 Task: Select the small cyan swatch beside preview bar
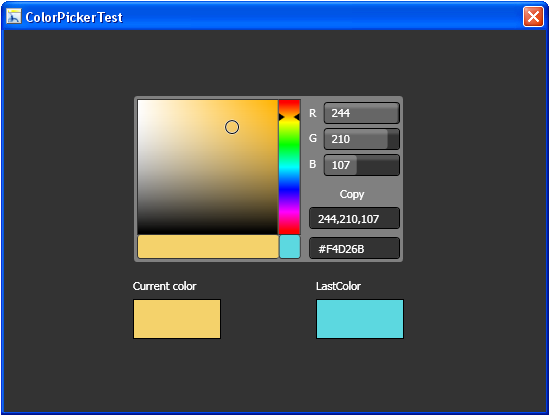coord(290,247)
